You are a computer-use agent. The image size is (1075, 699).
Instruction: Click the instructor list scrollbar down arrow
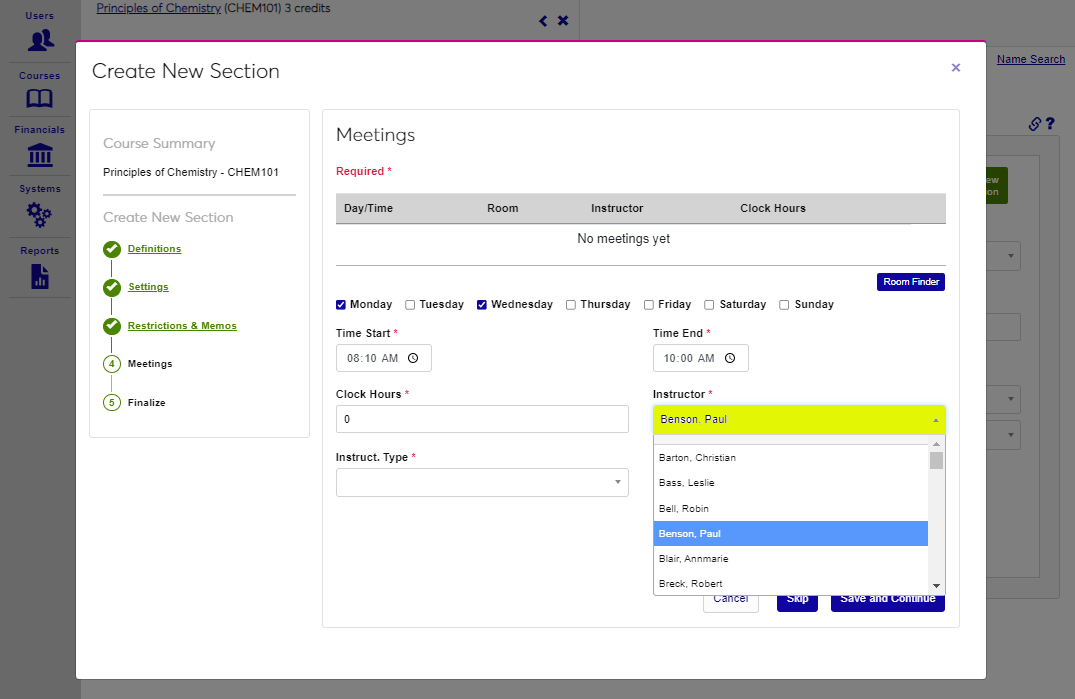(936, 586)
